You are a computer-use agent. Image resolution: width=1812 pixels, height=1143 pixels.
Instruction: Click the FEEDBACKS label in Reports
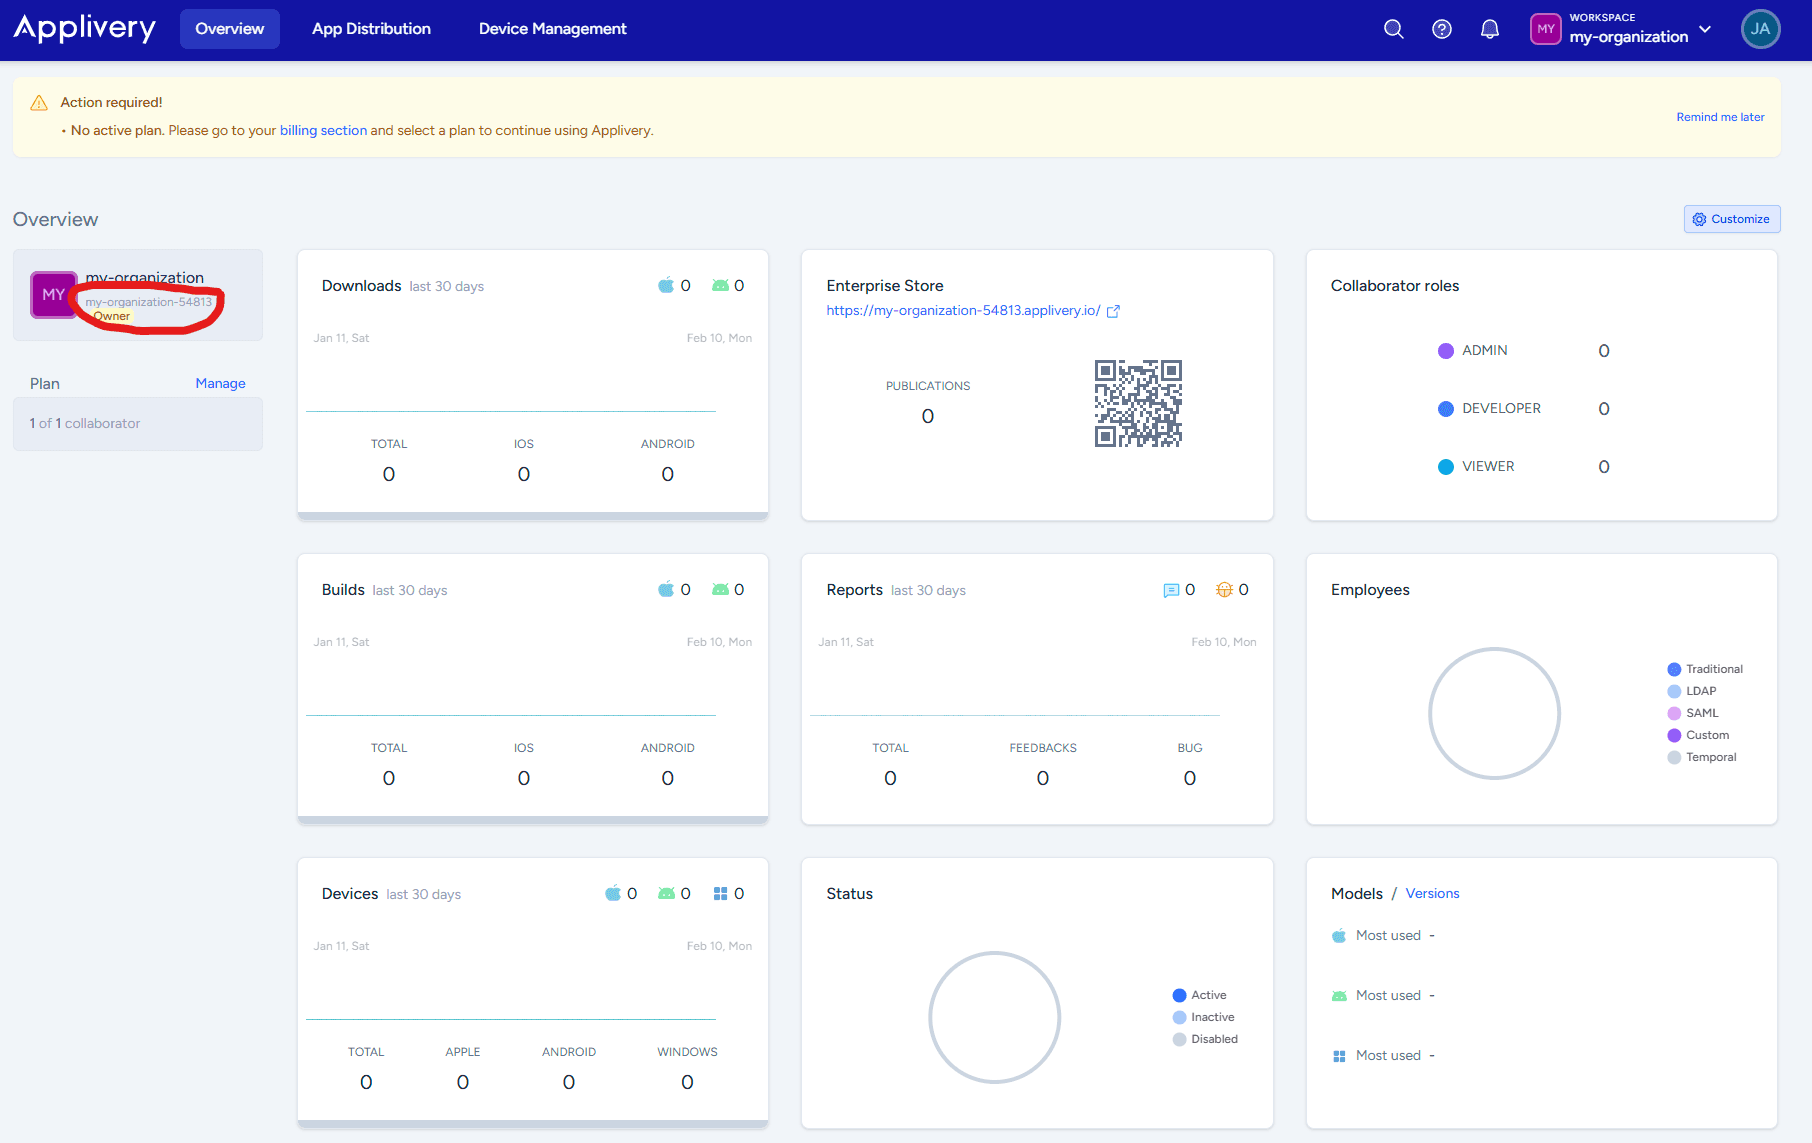tap(1043, 749)
